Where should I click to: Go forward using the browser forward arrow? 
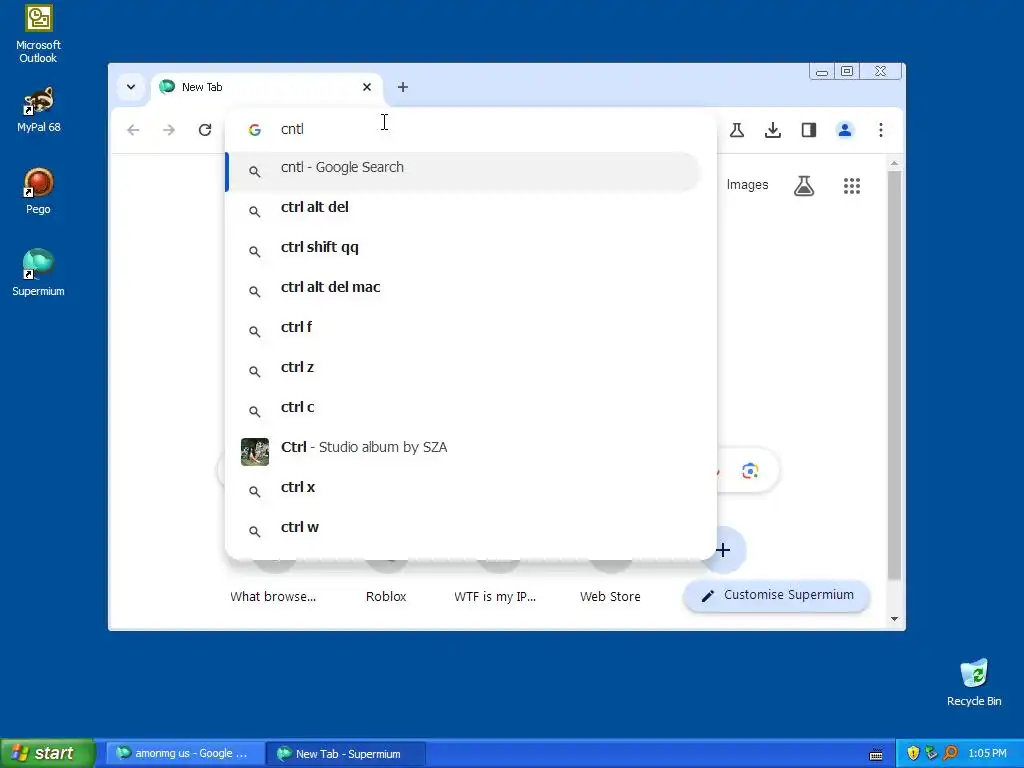169,130
